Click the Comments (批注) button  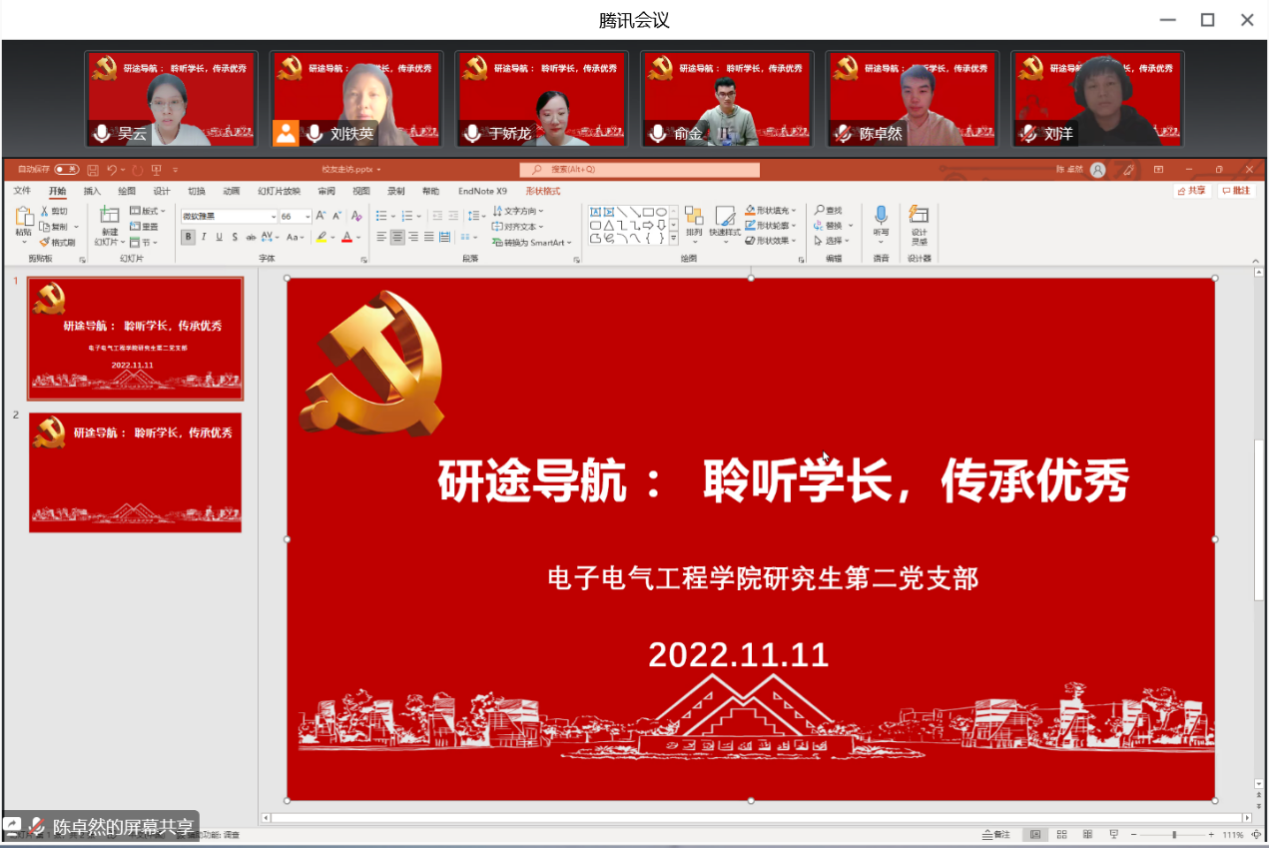(x=1236, y=191)
